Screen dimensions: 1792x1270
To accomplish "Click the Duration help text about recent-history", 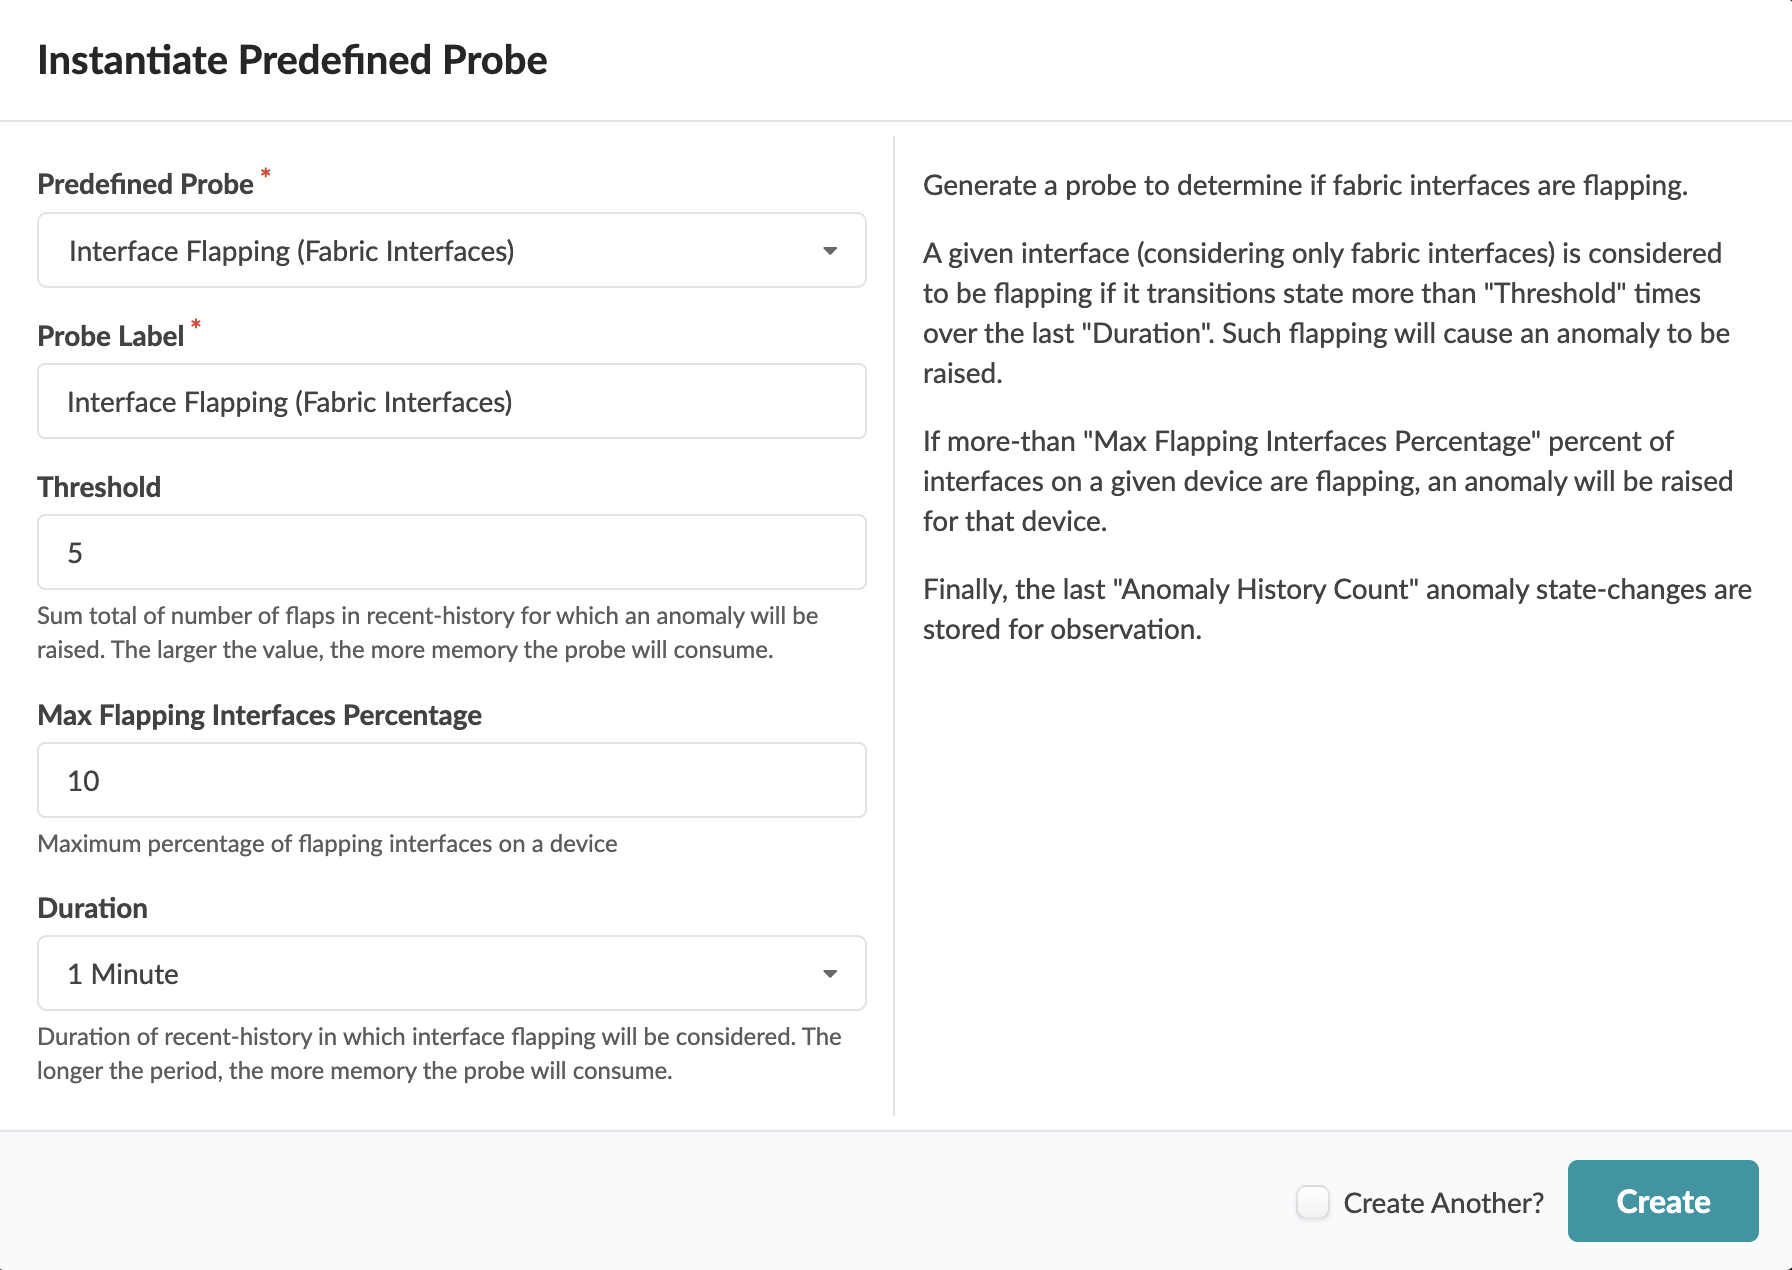I will (439, 1054).
